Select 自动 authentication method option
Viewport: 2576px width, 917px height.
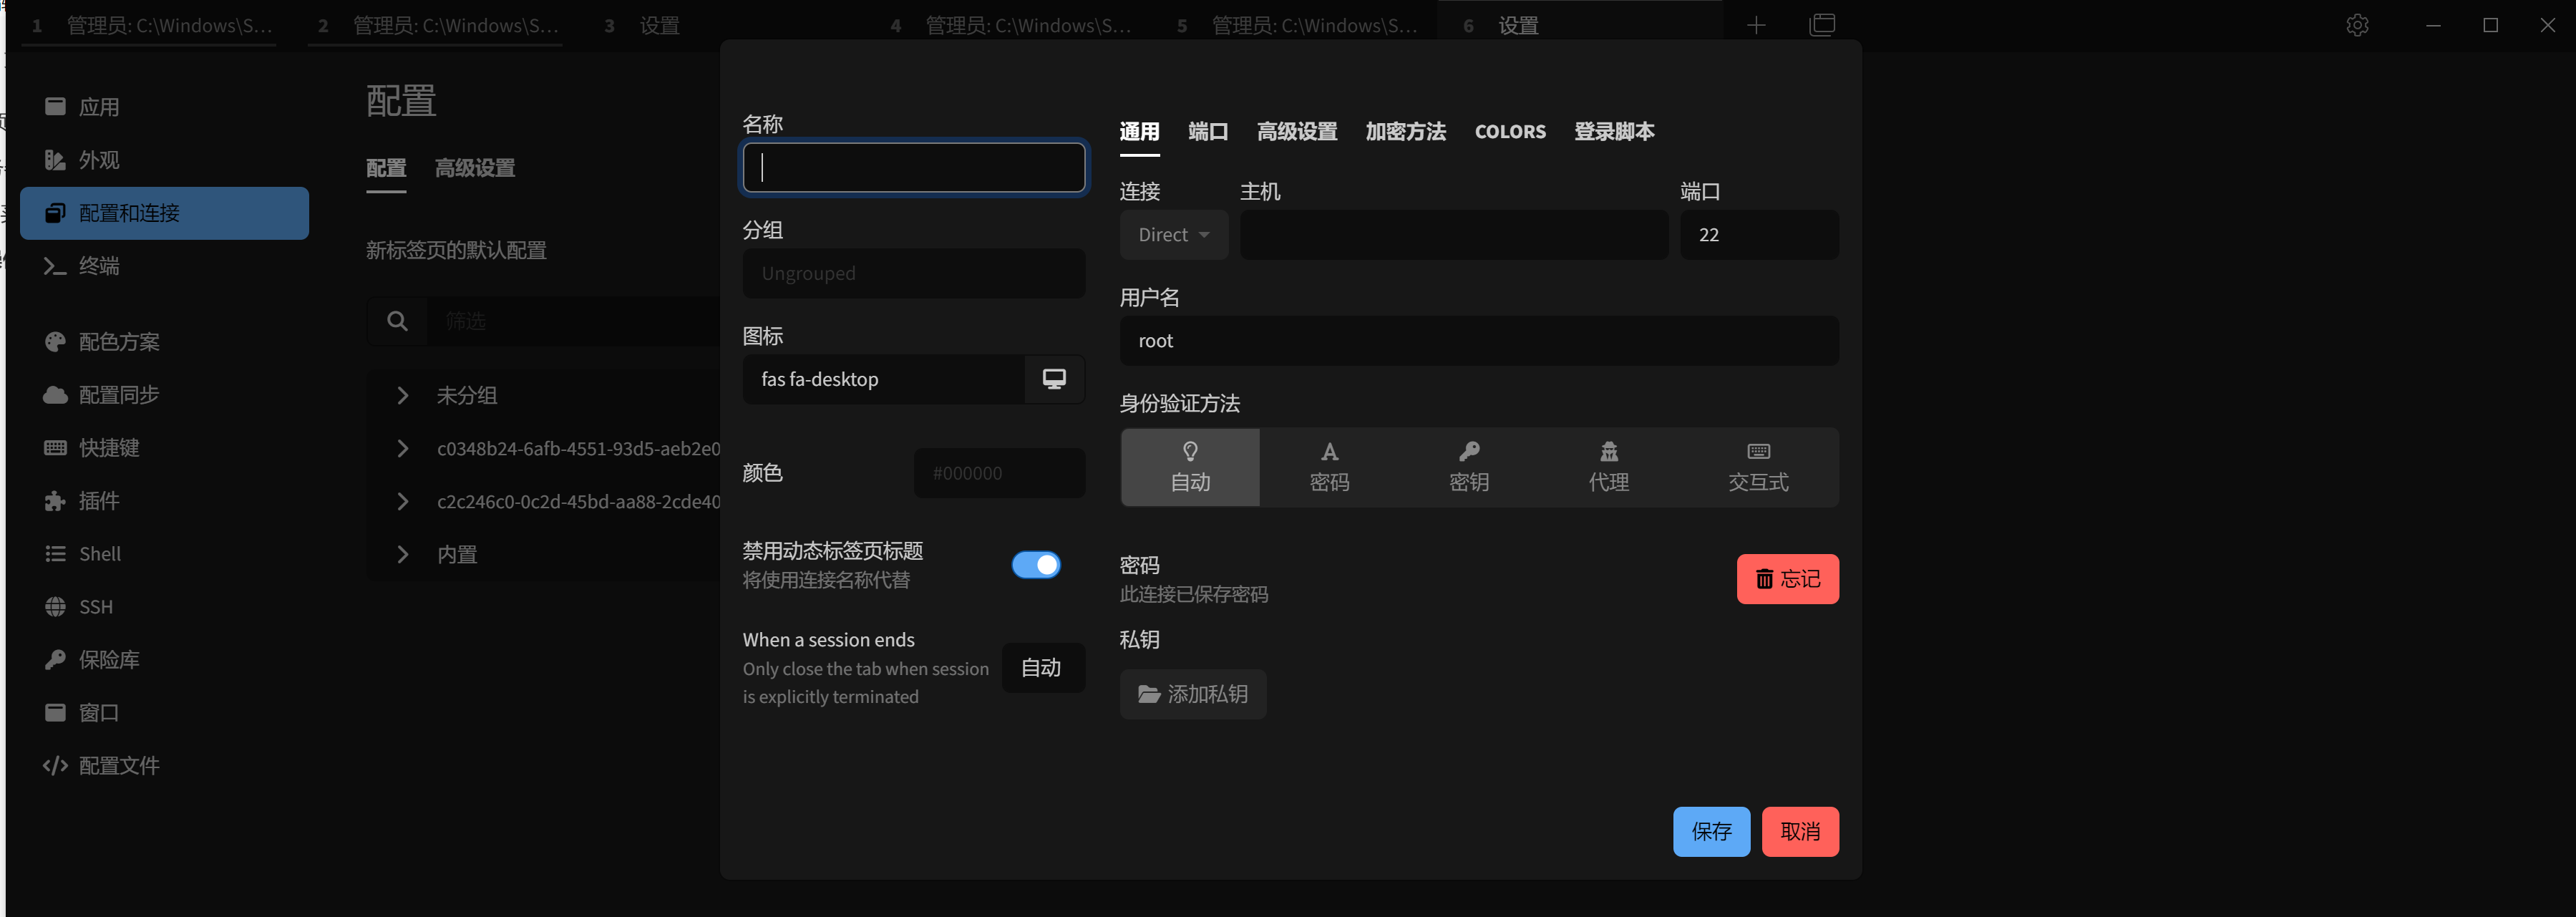(1190, 467)
